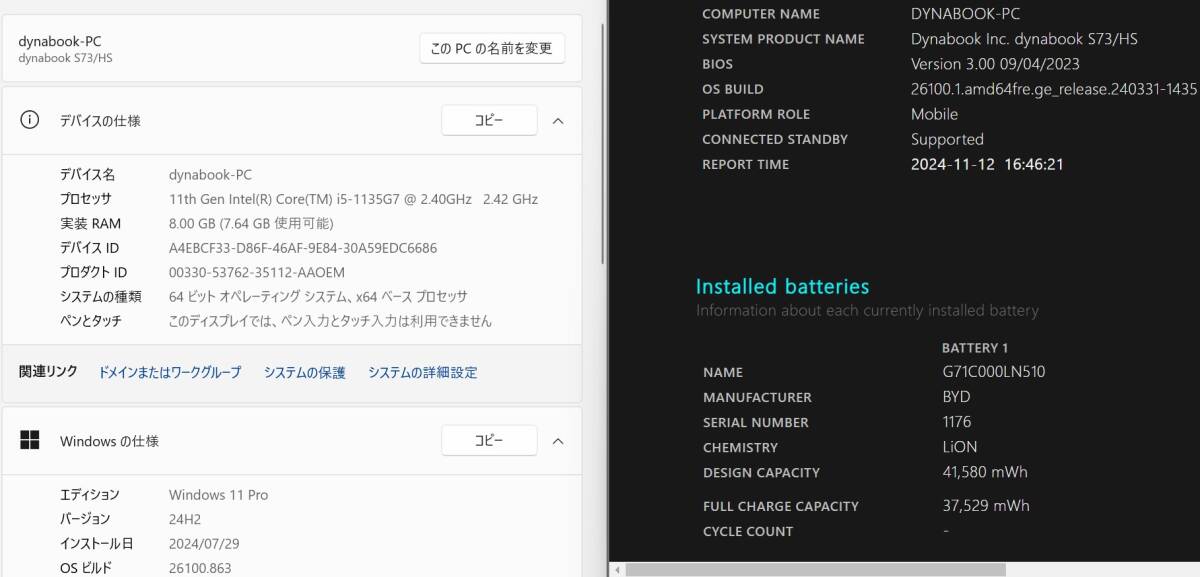This screenshot has height=577, width=1200.
Task: Collapse the デバイスの仕様 section chevron
Action: (x=558, y=121)
